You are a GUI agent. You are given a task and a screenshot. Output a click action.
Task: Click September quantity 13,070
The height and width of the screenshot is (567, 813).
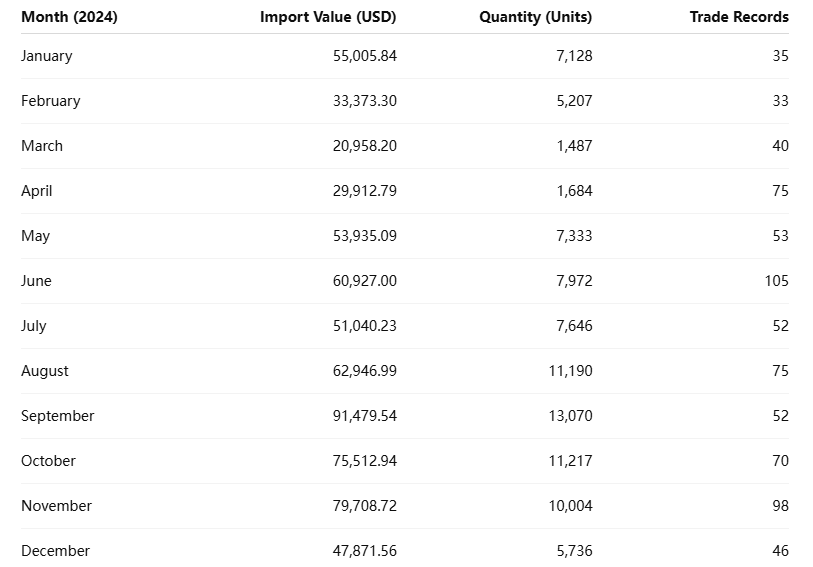pyautogui.click(x=570, y=416)
